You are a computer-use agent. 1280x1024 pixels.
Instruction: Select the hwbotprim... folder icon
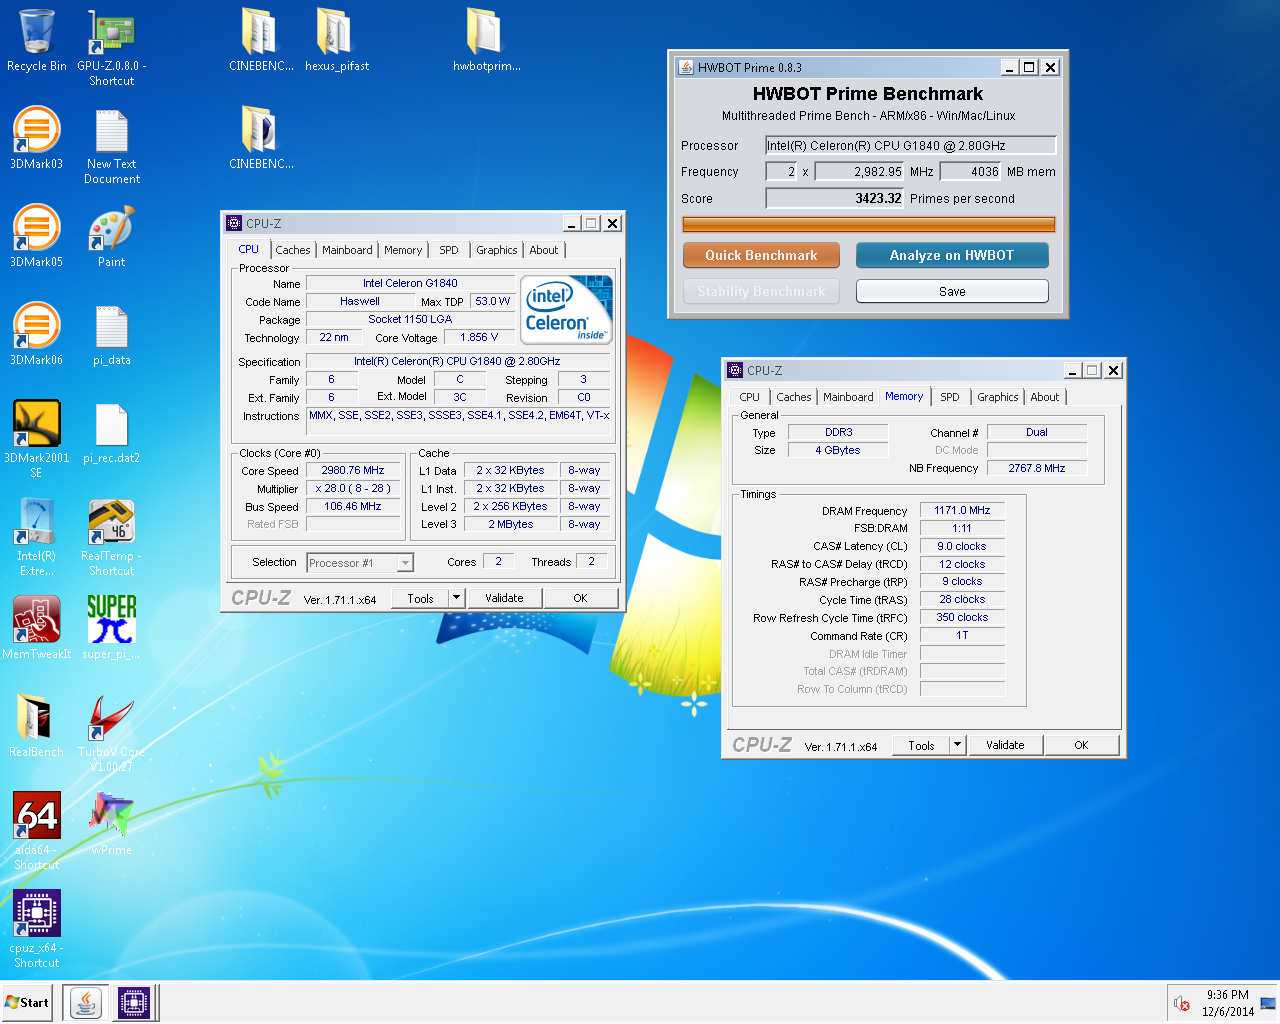click(x=486, y=40)
